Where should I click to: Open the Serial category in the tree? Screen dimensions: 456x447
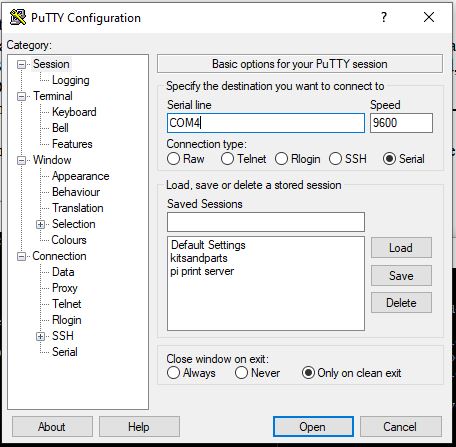click(x=65, y=352)
